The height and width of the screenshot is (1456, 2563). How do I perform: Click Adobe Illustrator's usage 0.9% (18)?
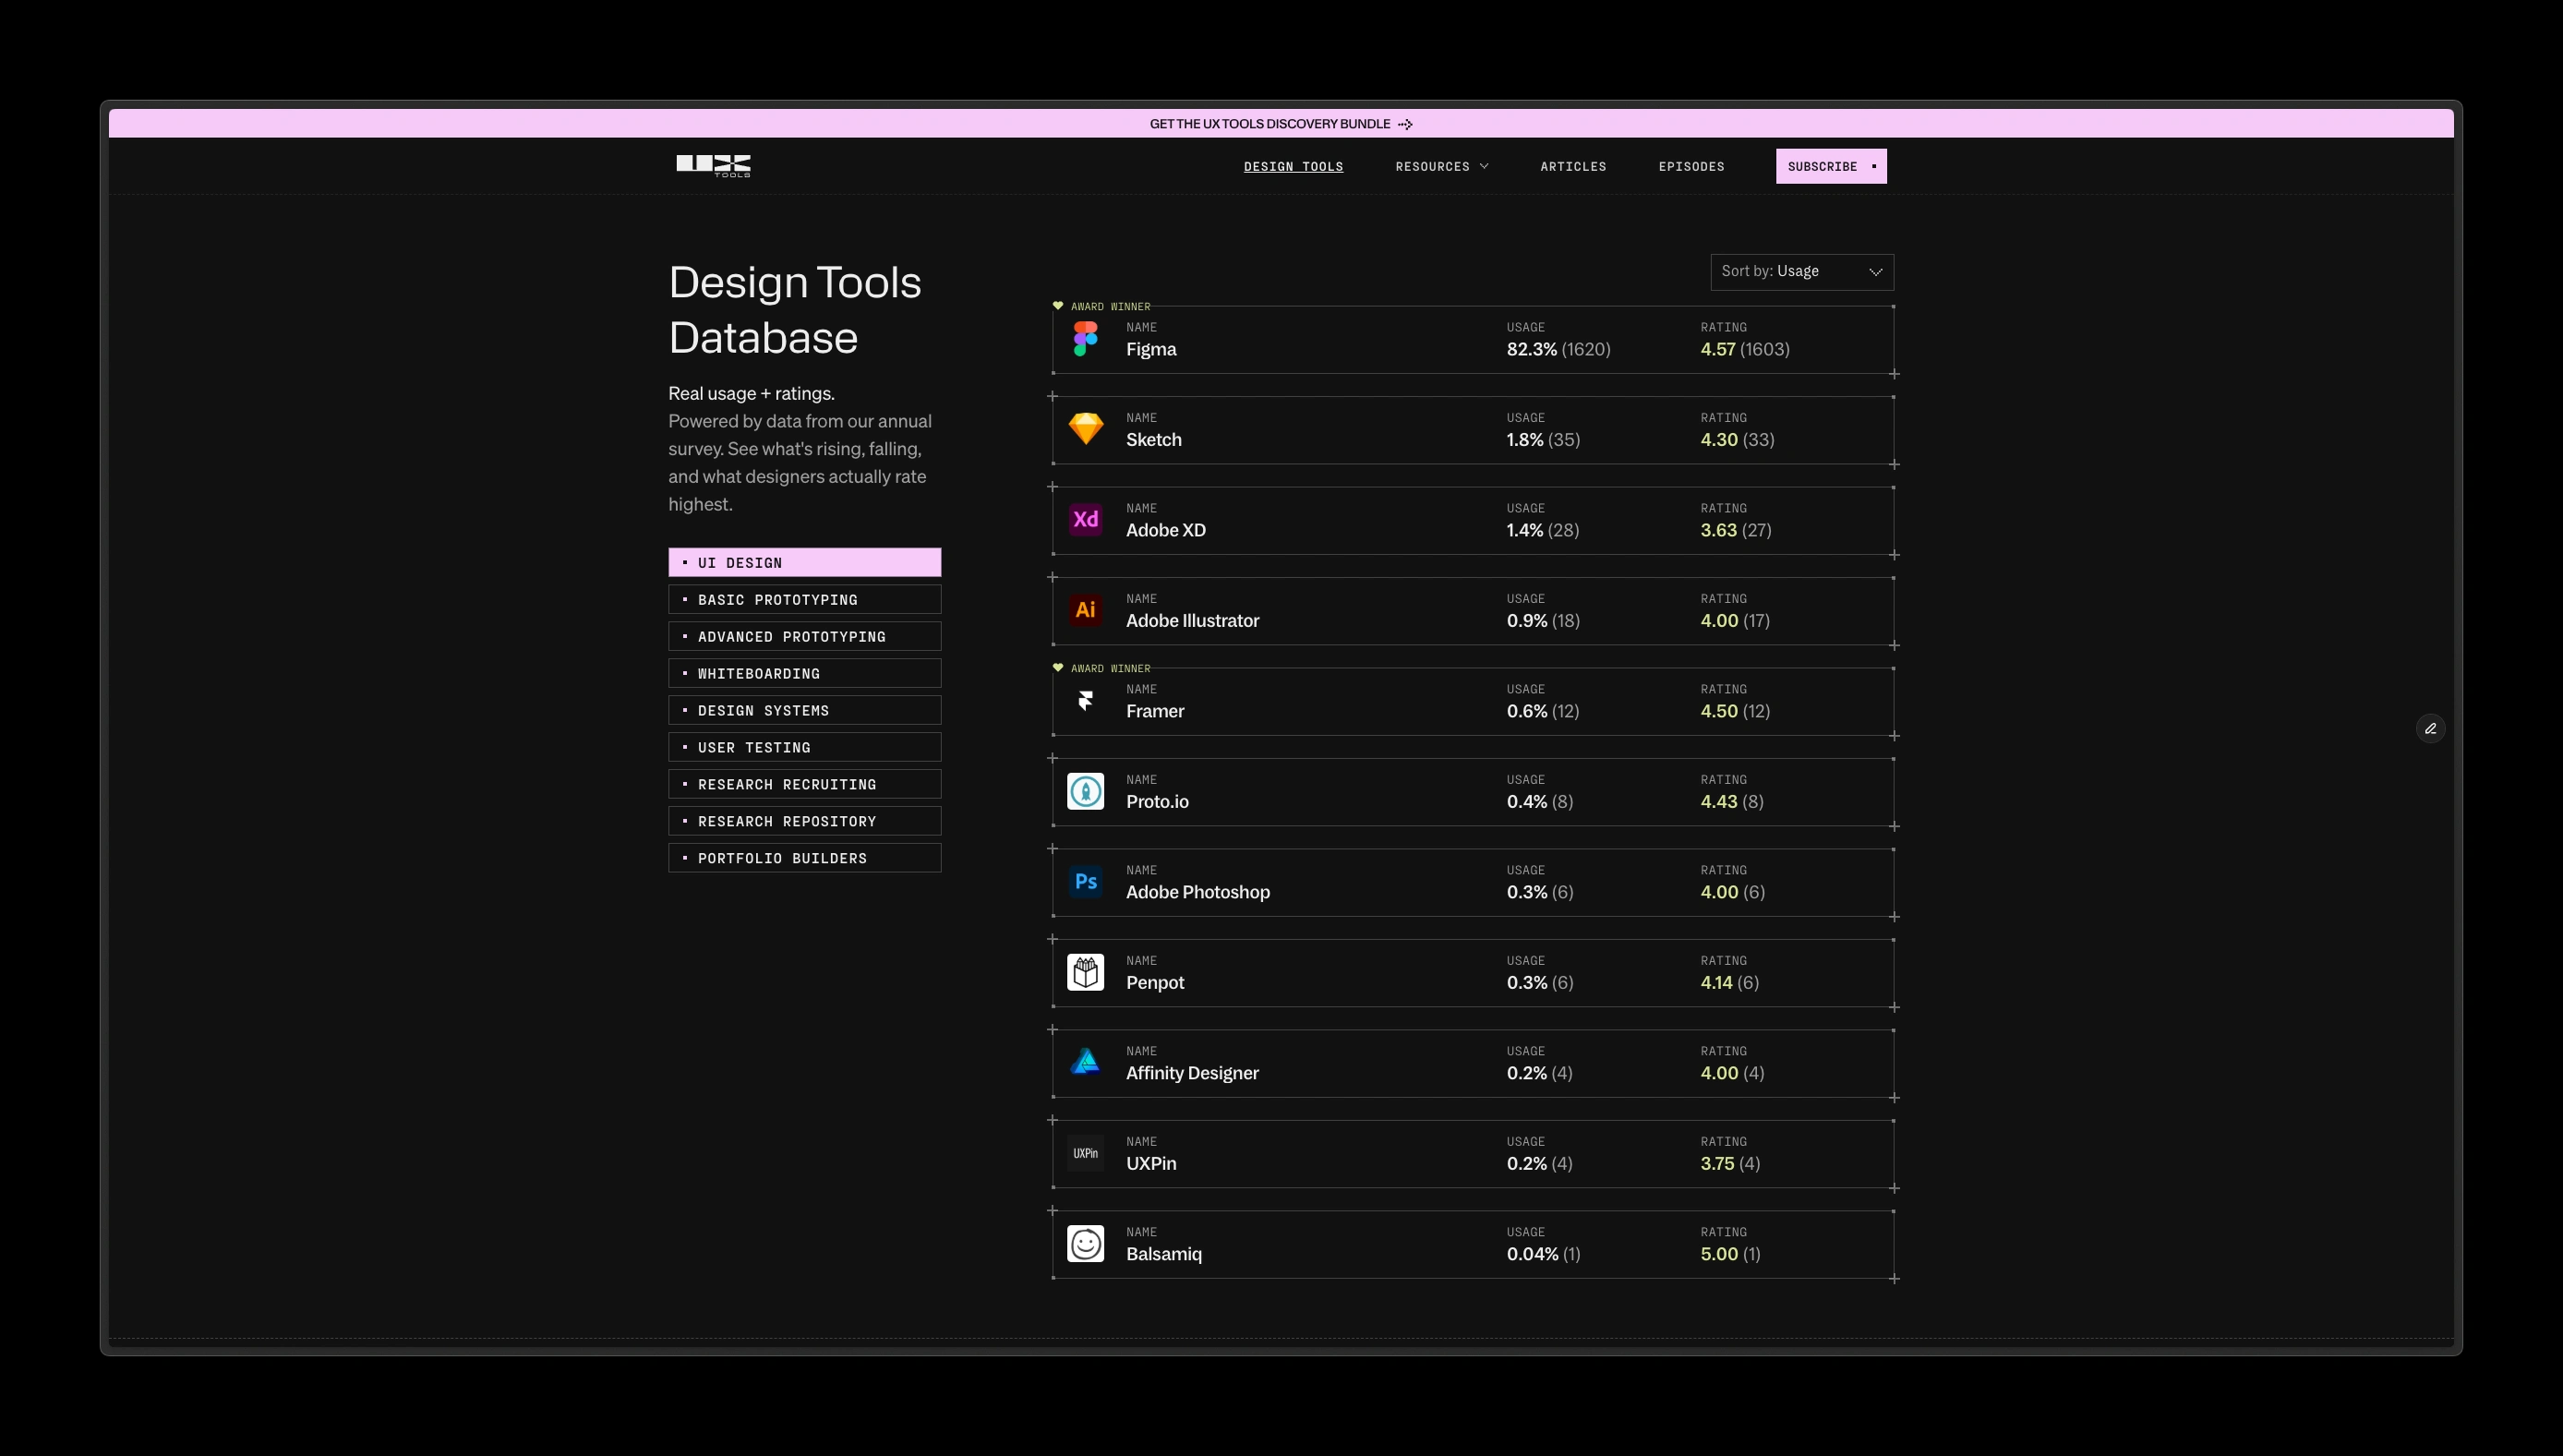[1543, 621]
